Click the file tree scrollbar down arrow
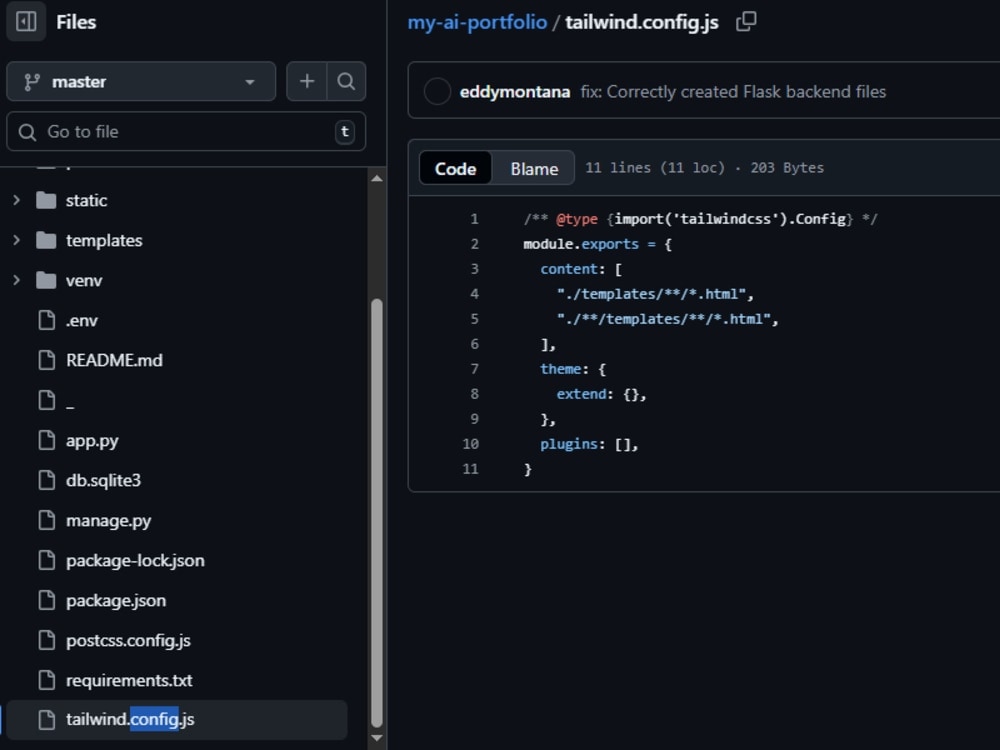1000x750 pixels. click(x=377, y=739)
